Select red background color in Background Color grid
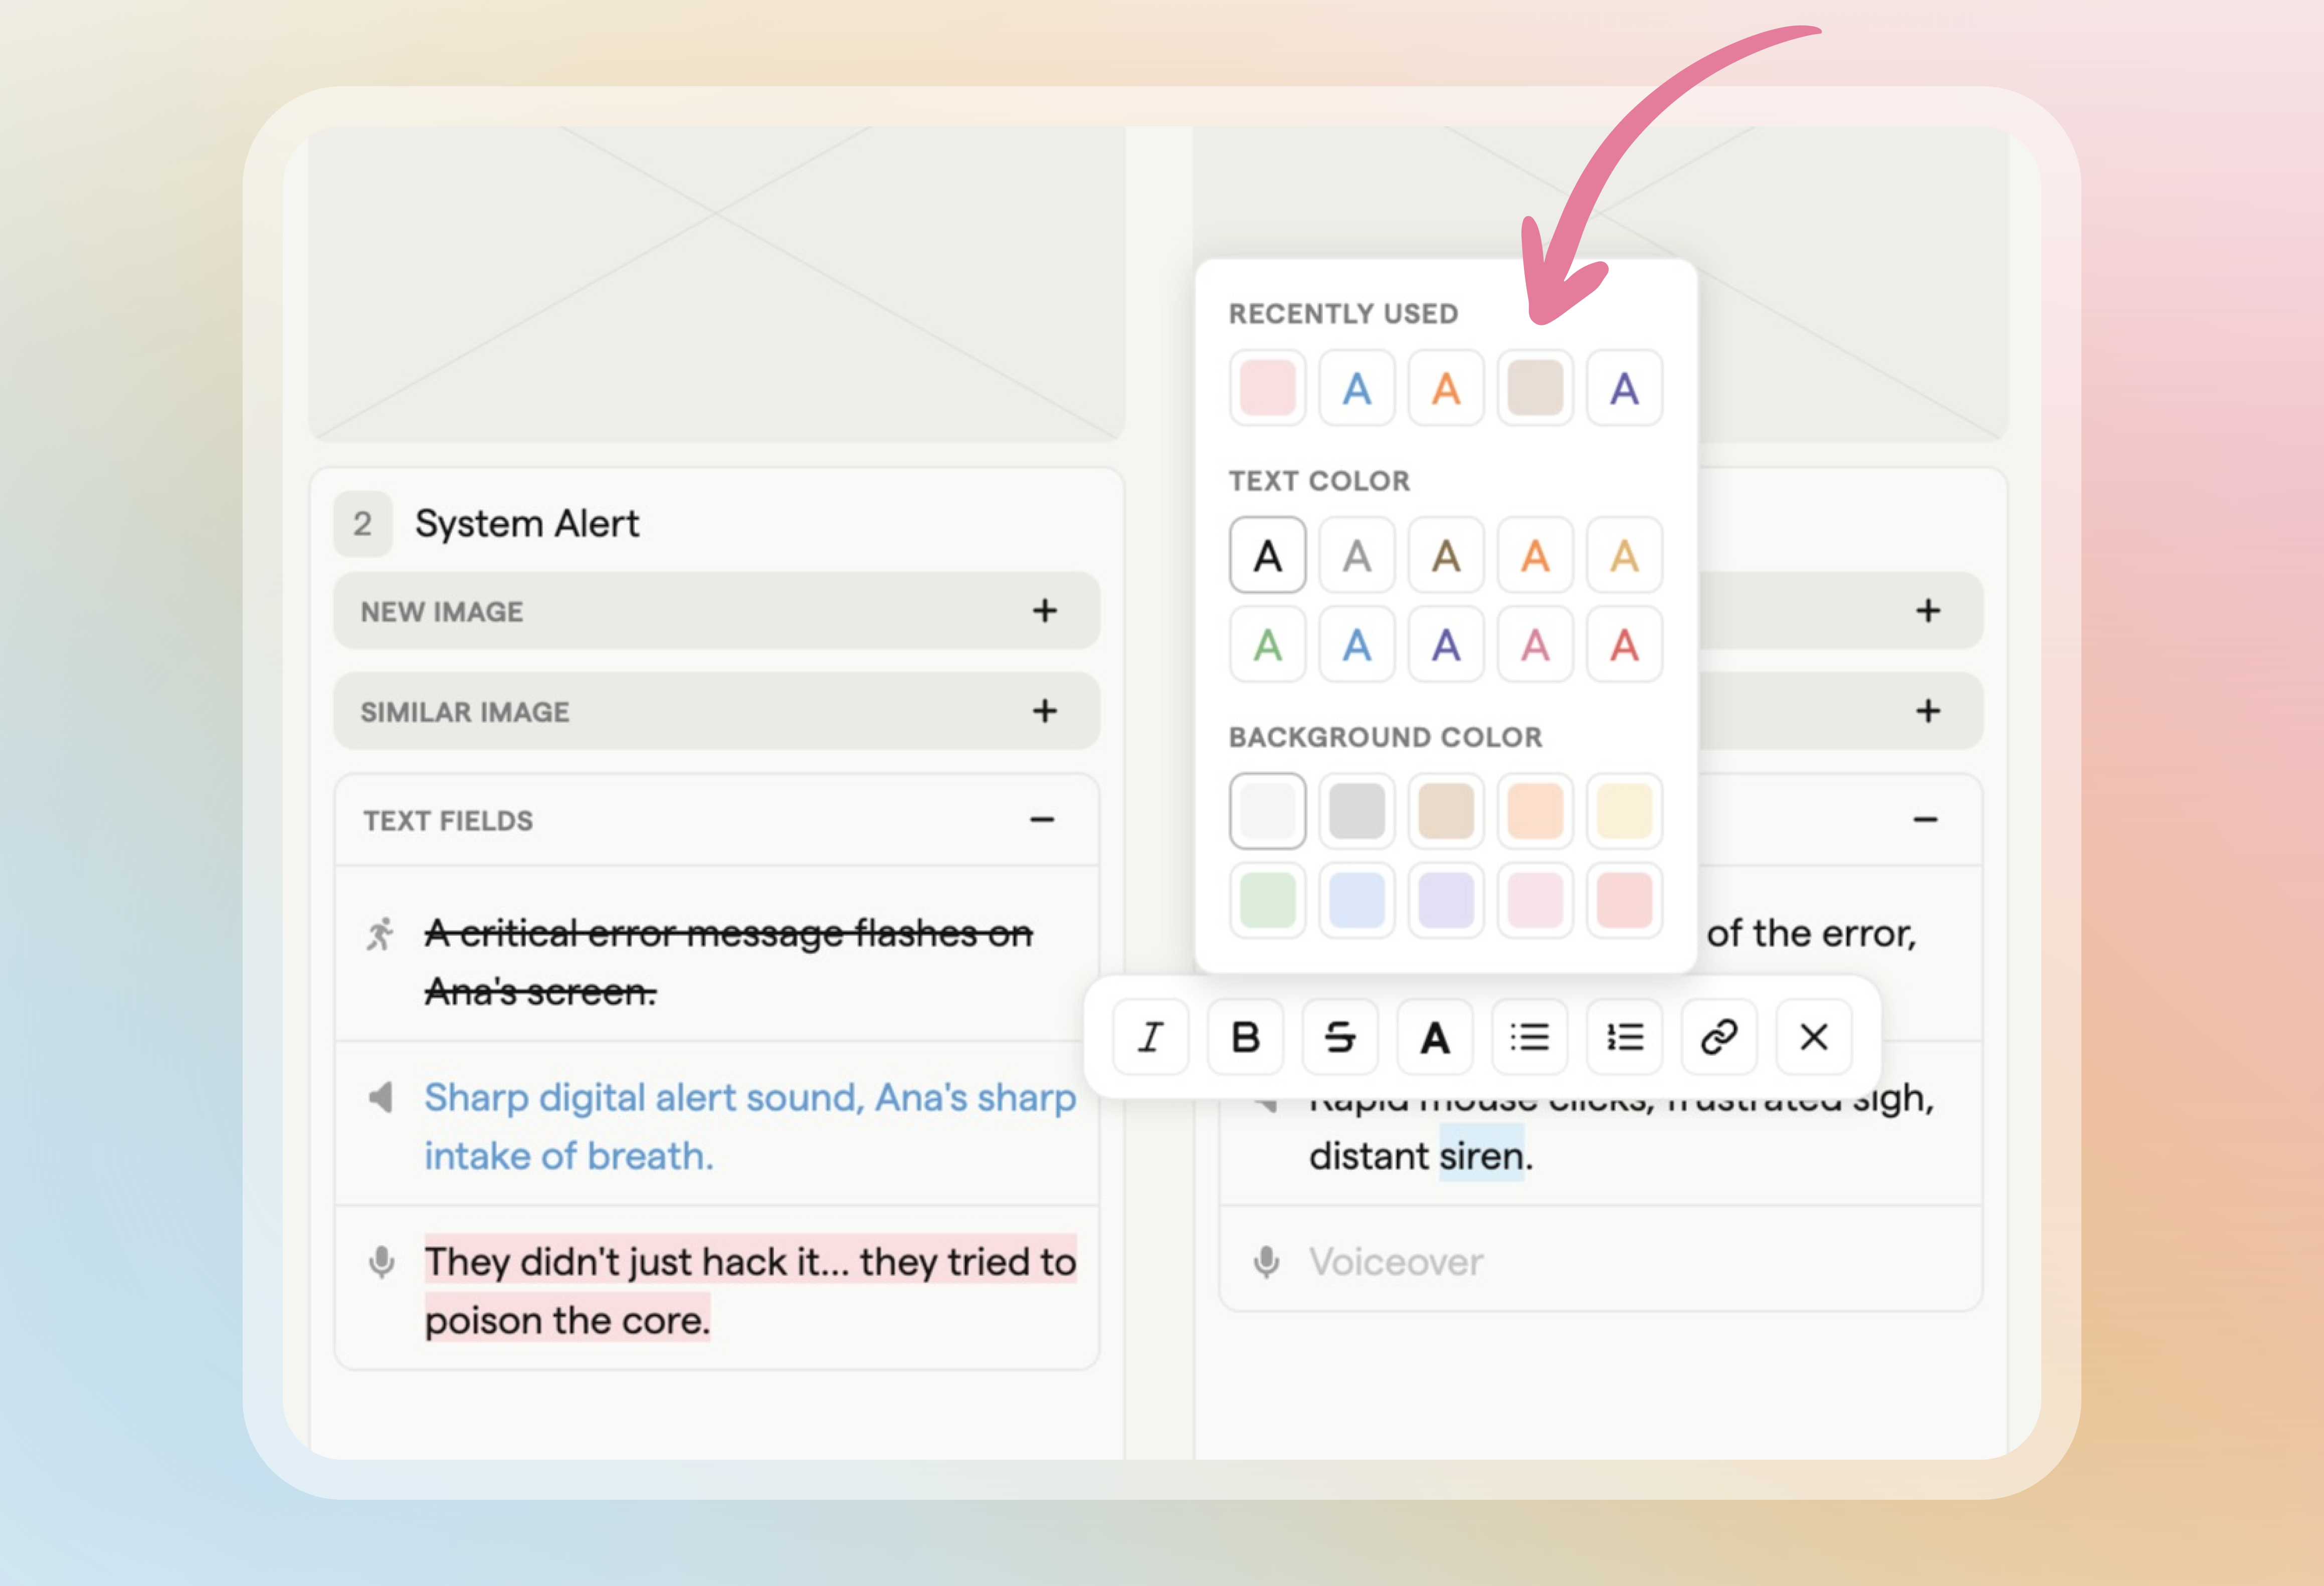This screenshot has height=1586, width=2324. 1624,900
